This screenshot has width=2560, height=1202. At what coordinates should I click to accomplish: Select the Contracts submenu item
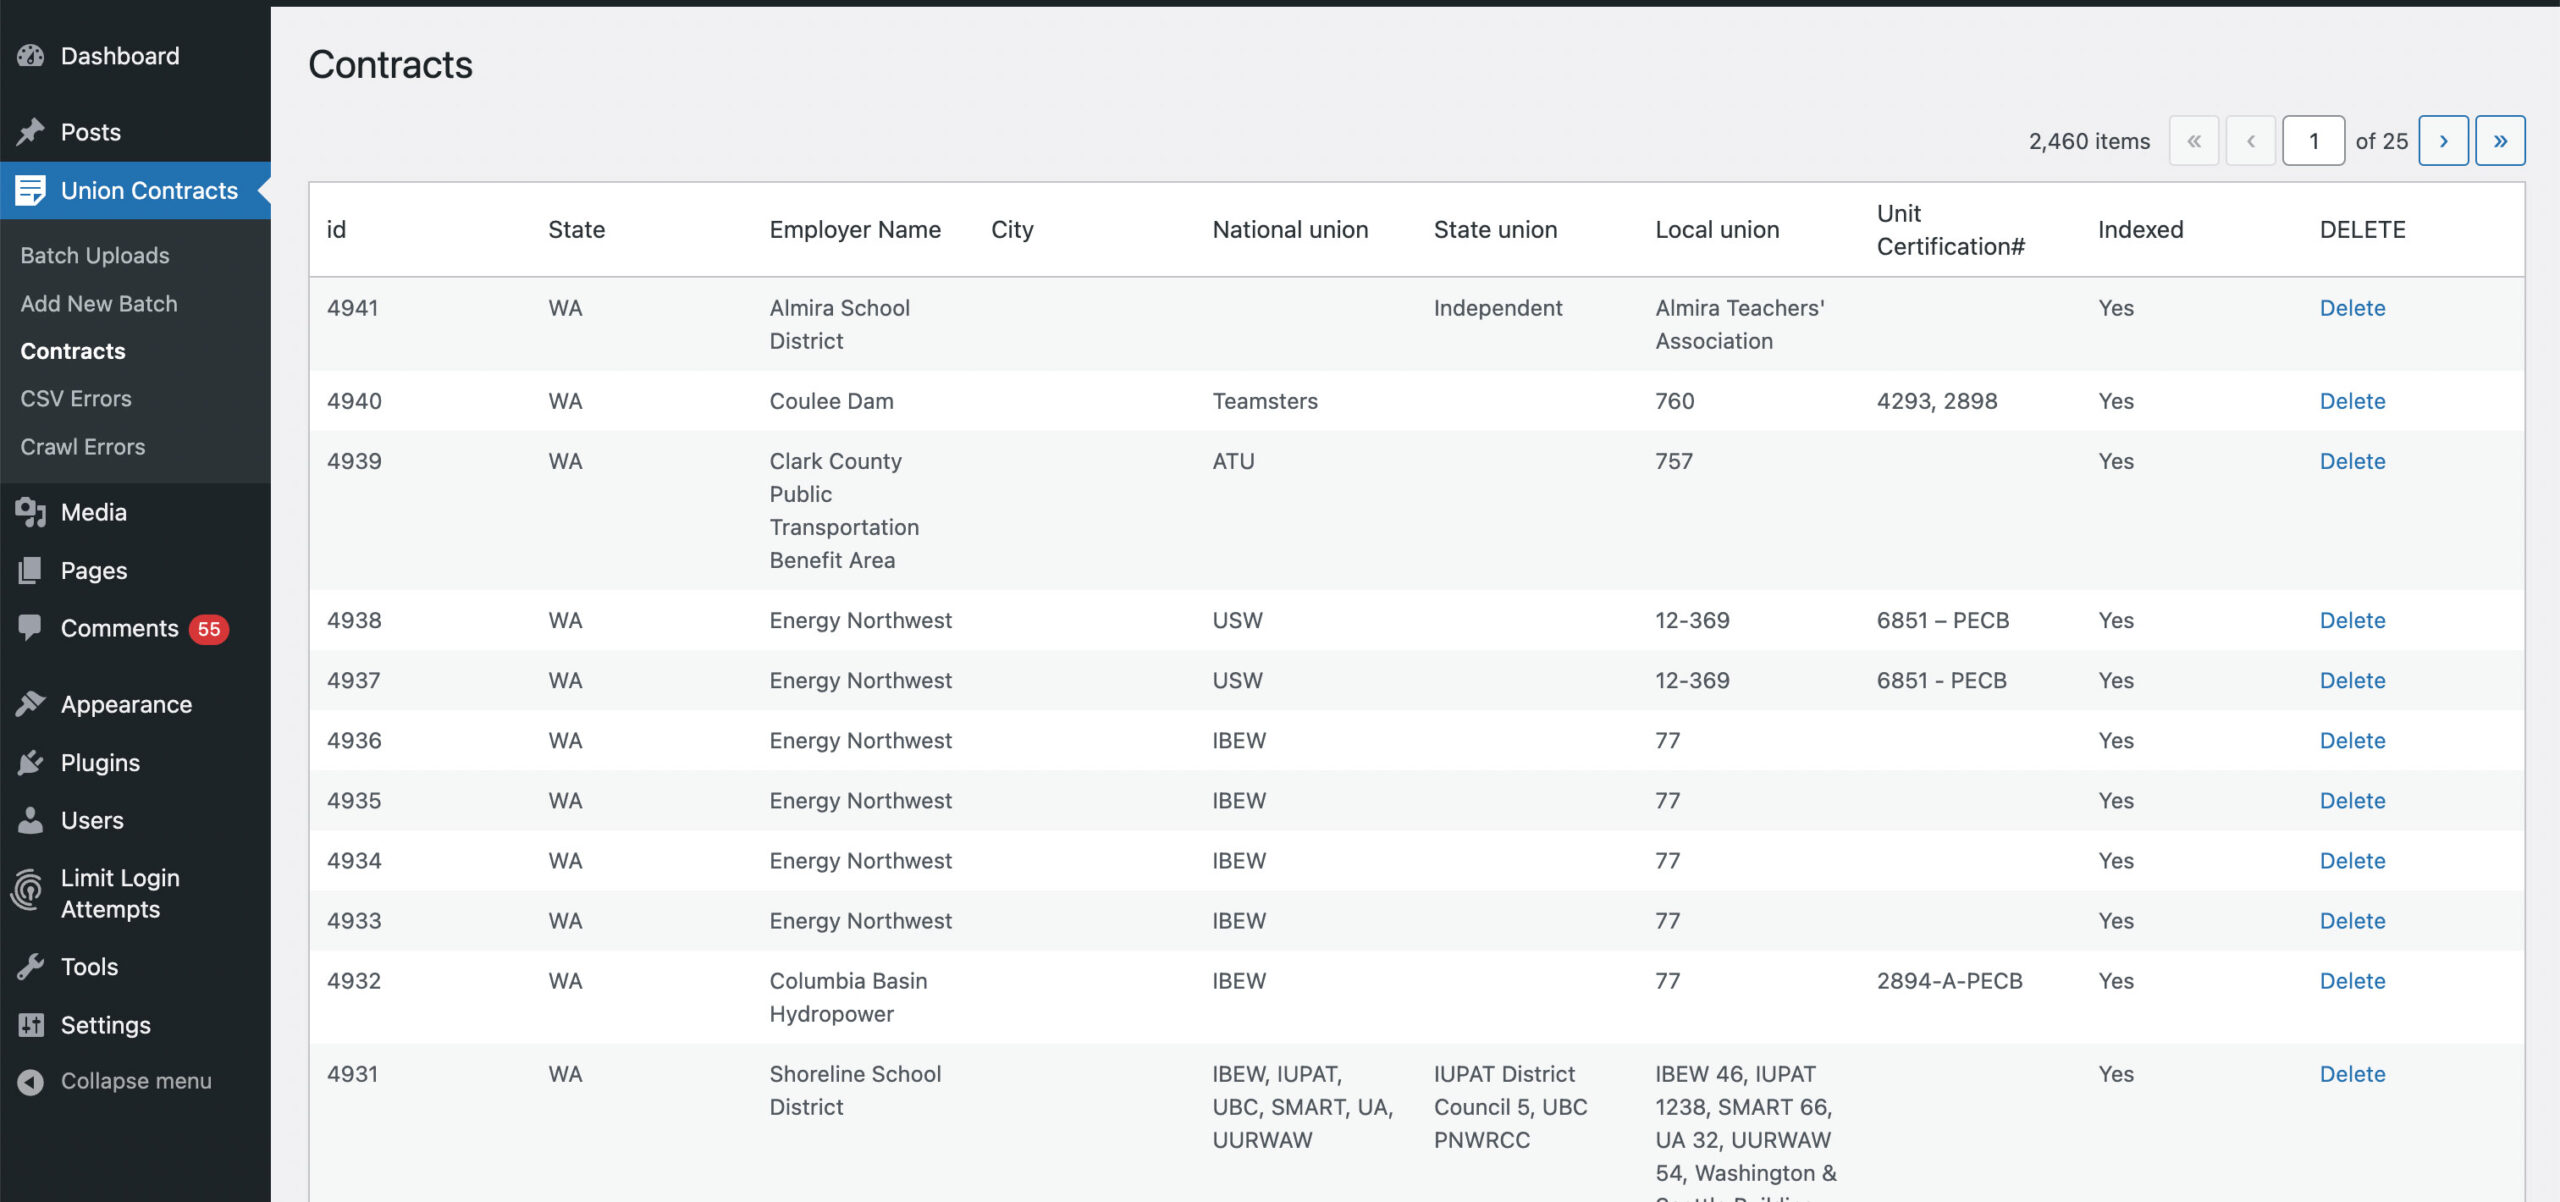pos(73,351)
